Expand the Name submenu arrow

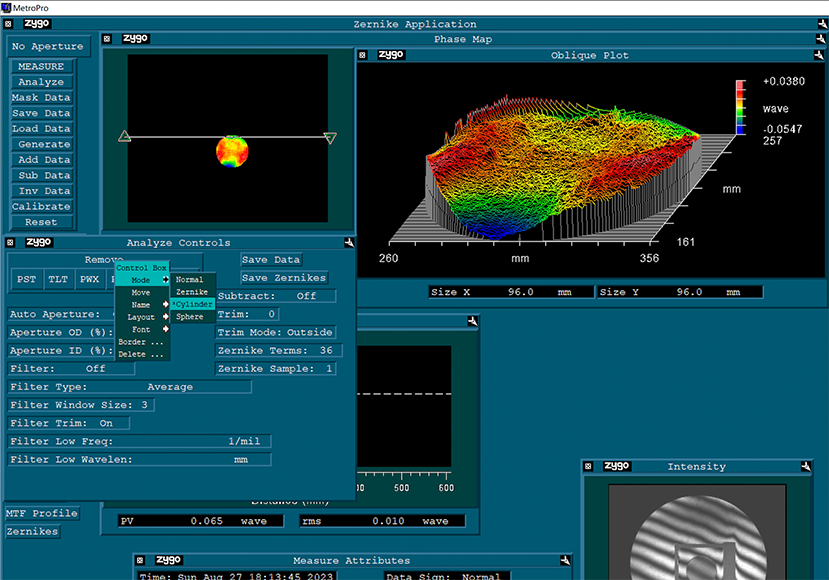[166, 304]
